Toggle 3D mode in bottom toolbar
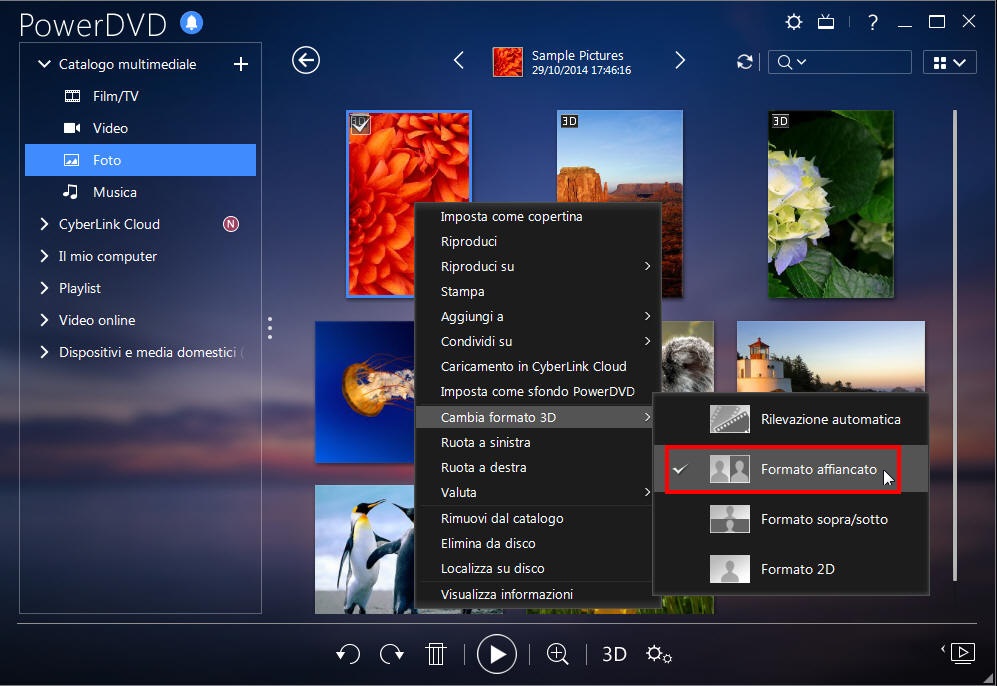The image size is (997, 686). tap(614, 654)
